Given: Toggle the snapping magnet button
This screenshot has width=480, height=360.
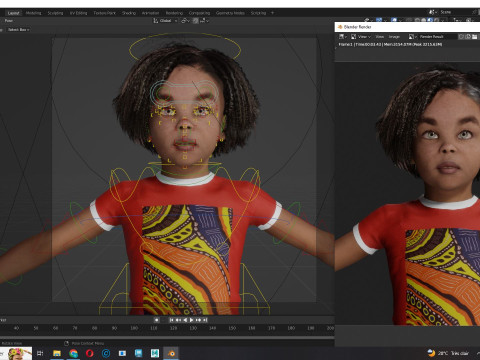Looking at the screenshot, I should click(x=195, y=21).
